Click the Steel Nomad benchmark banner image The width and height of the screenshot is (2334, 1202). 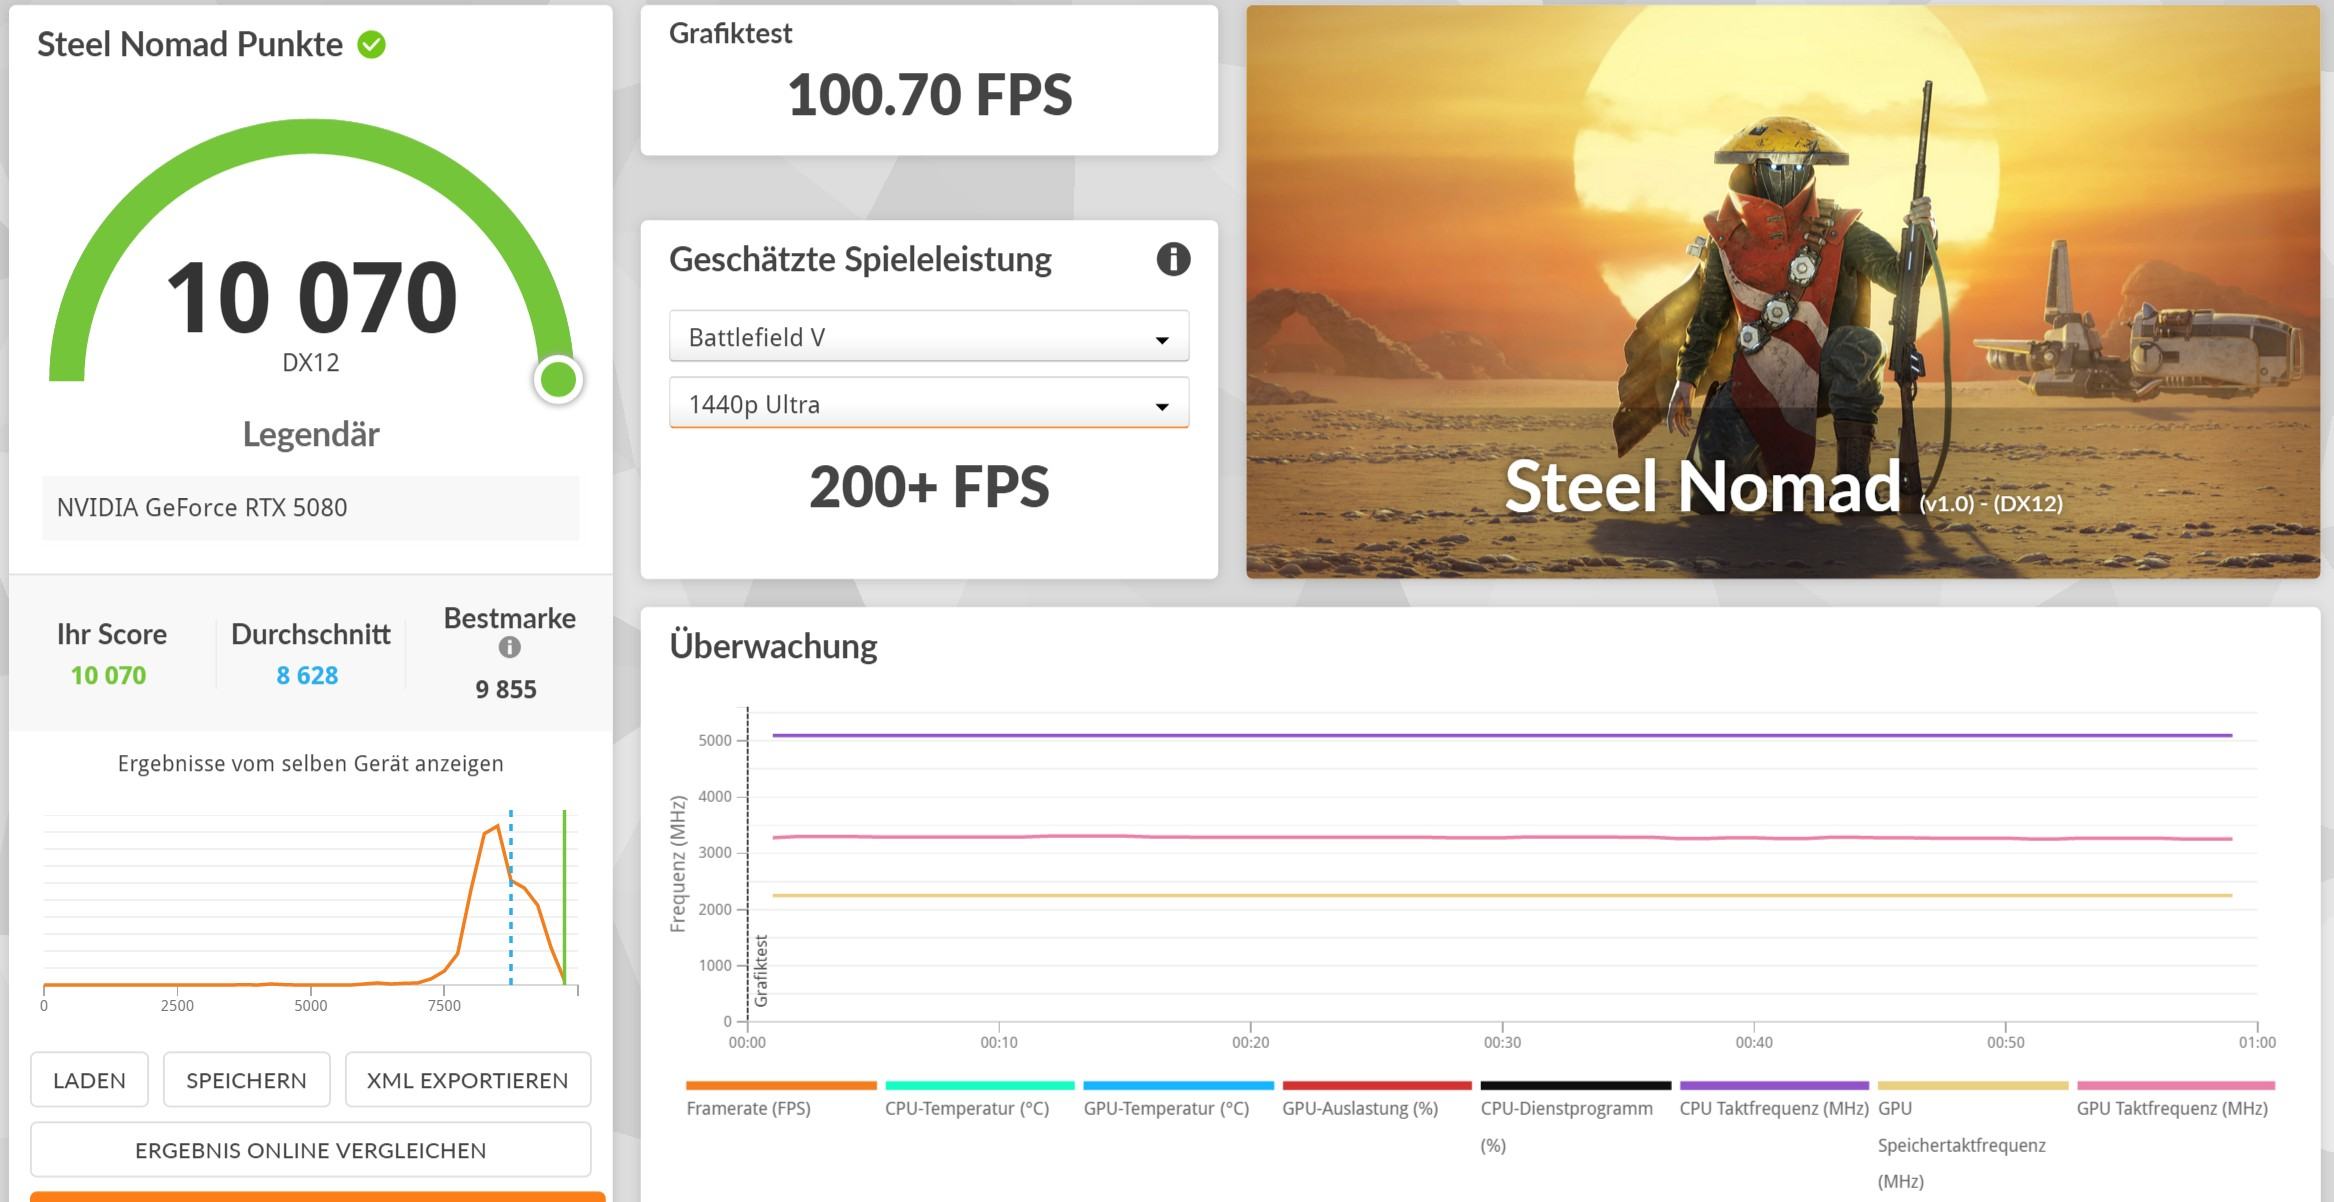coord(1782,292)
